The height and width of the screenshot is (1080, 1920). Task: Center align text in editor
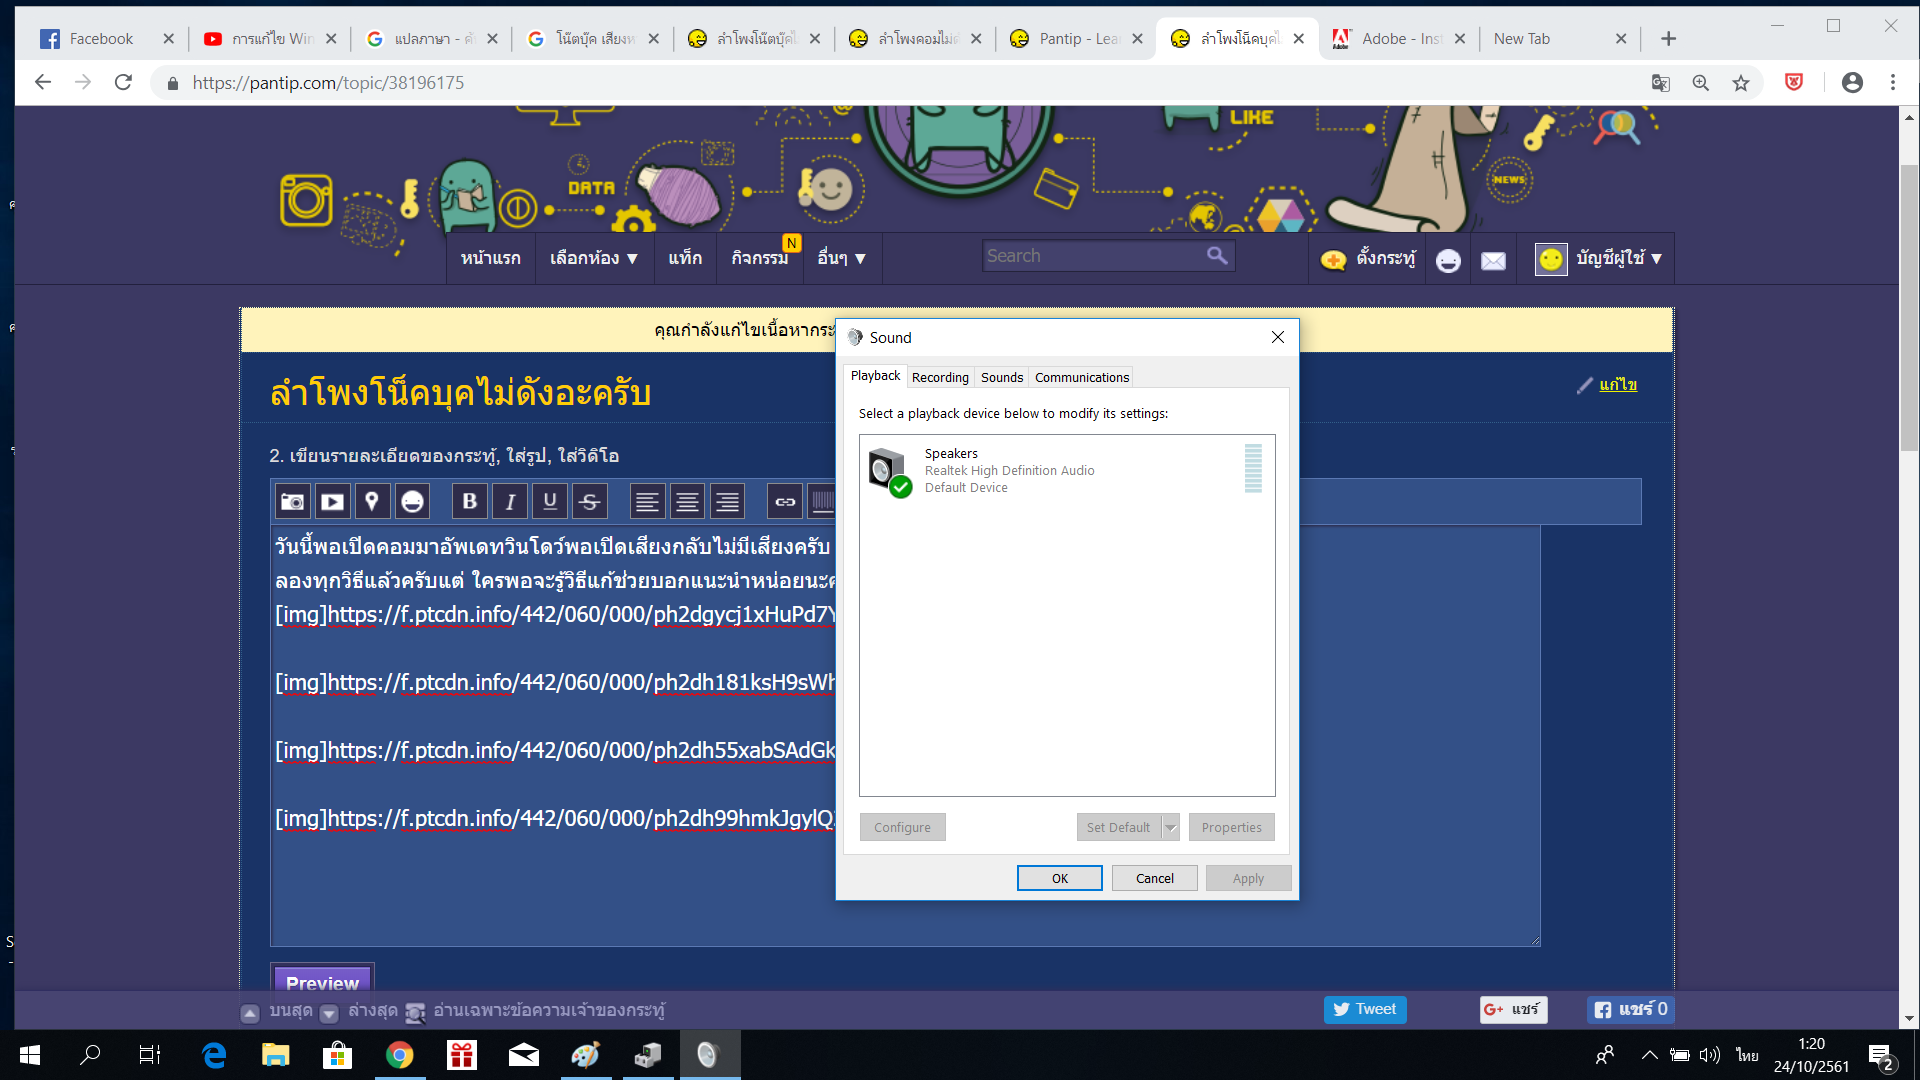click(x=687, y=501)
